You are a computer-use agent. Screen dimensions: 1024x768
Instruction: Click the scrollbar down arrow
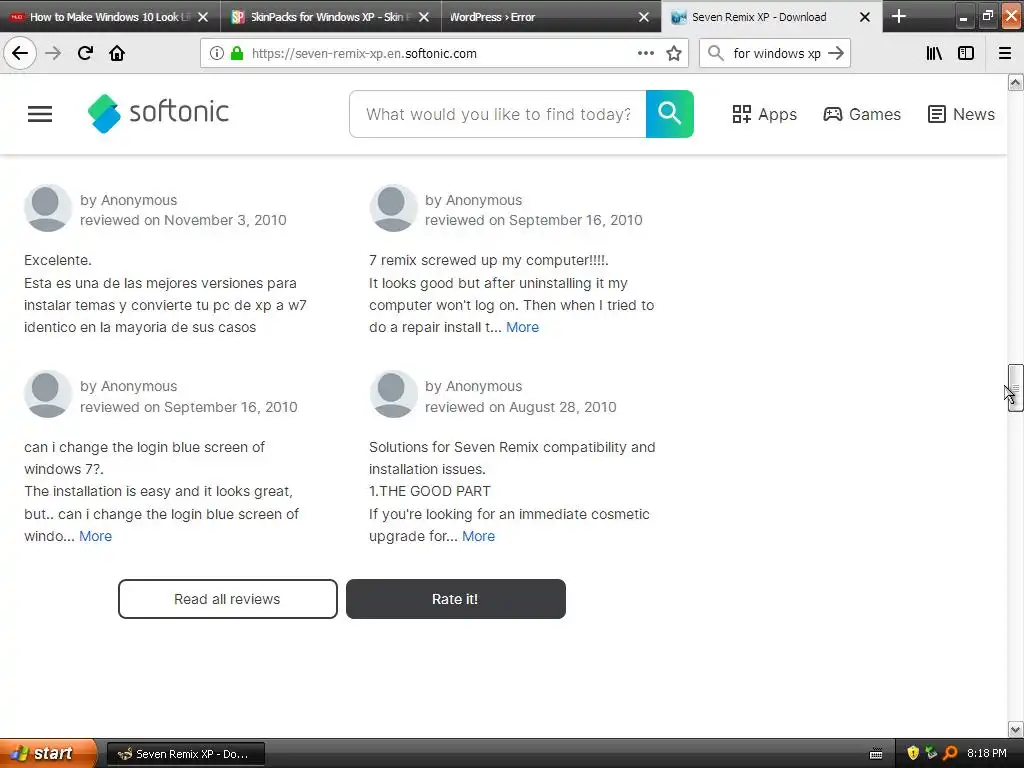click(1015, 729)
